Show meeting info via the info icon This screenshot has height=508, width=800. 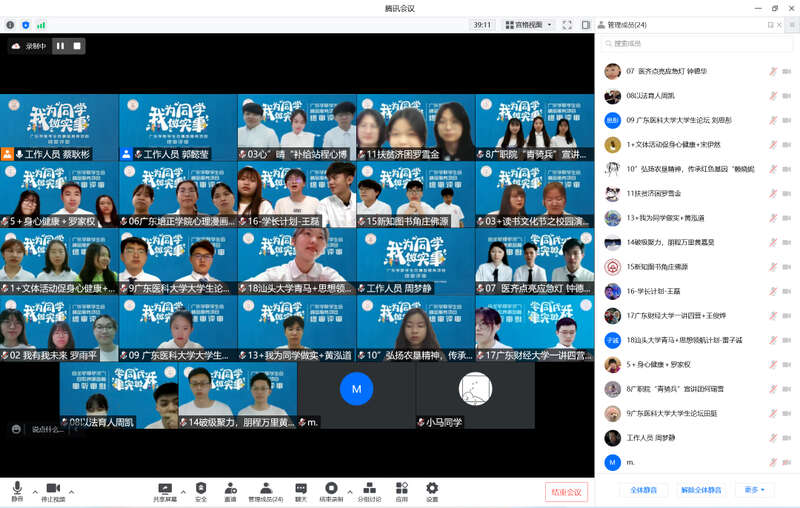(11, 24)
